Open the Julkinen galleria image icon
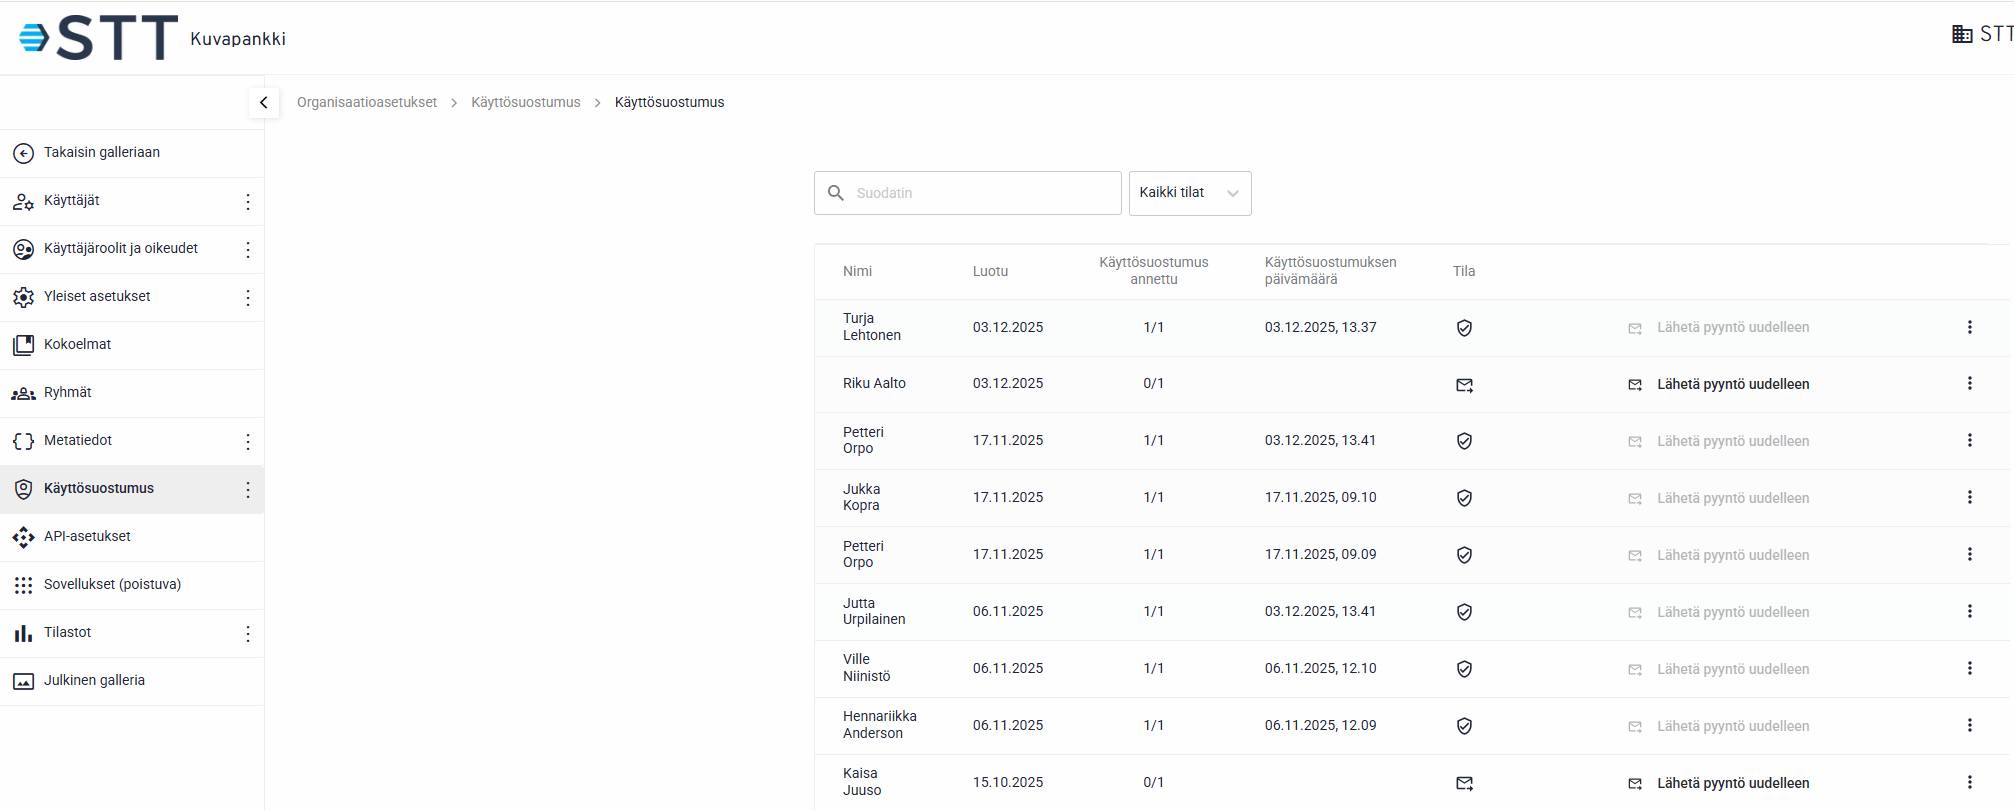2014x811 pixels. tap(23, 681)
